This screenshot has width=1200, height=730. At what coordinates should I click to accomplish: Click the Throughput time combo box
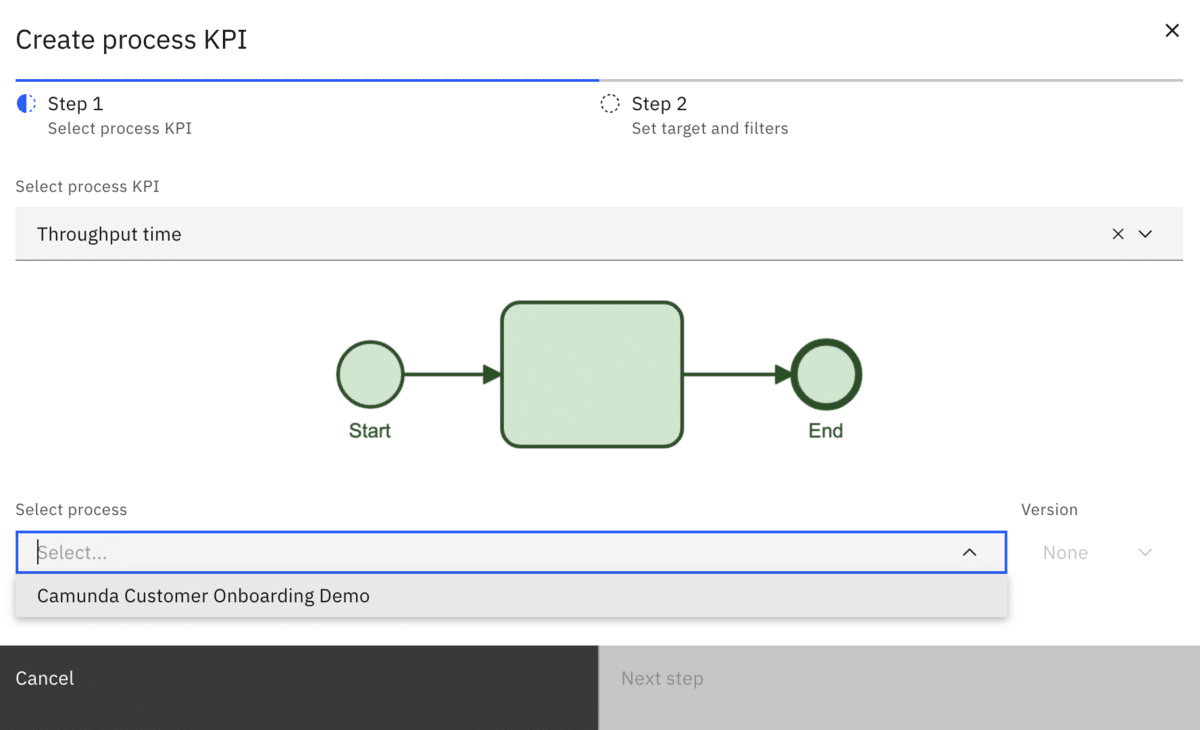[x=599, y=234]
